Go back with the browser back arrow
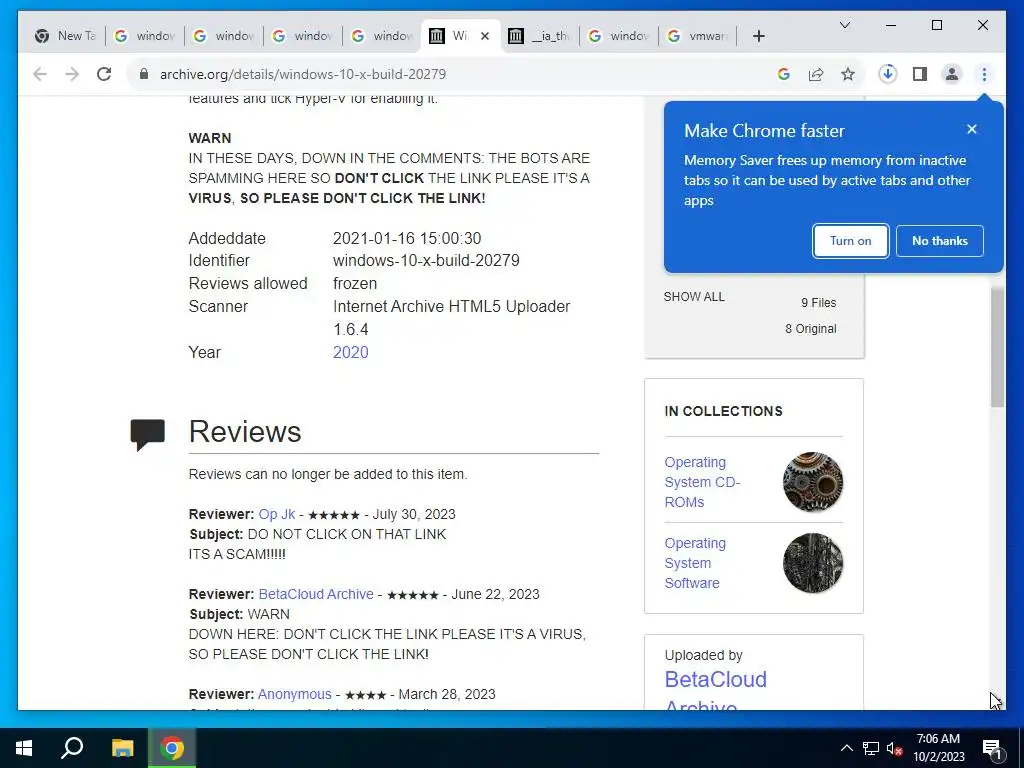This screenshot has height=768, width=1024. [40, 74]
